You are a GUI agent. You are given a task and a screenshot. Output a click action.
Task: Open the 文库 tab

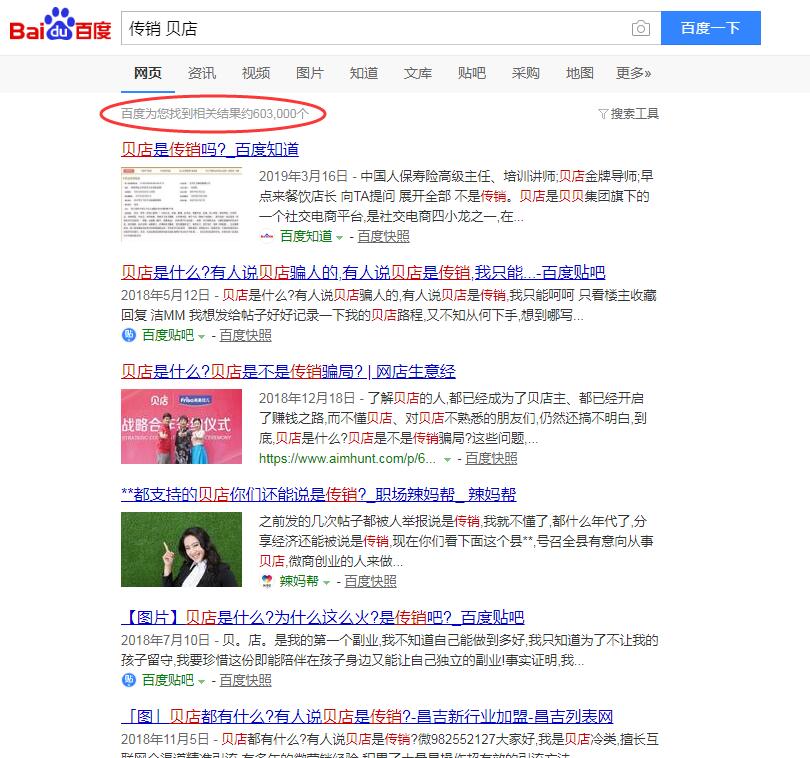coord(418,73)
